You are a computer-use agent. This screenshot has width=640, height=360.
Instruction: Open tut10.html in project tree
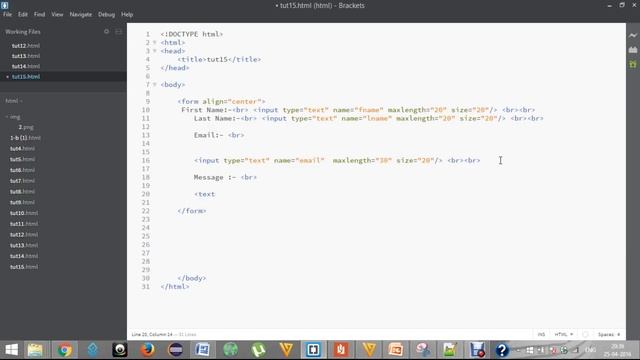click(x=24, y=213)
